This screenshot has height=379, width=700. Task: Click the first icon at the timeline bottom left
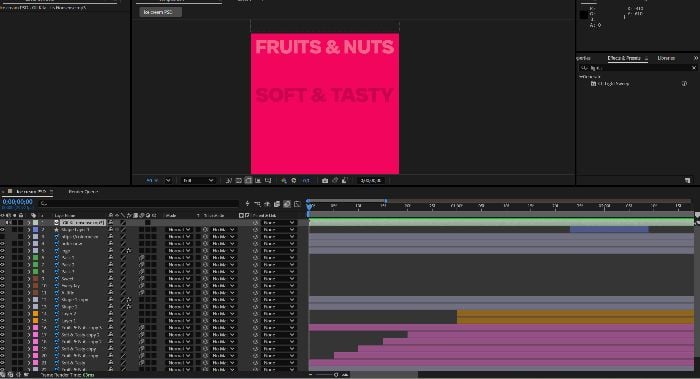[3, 375]
